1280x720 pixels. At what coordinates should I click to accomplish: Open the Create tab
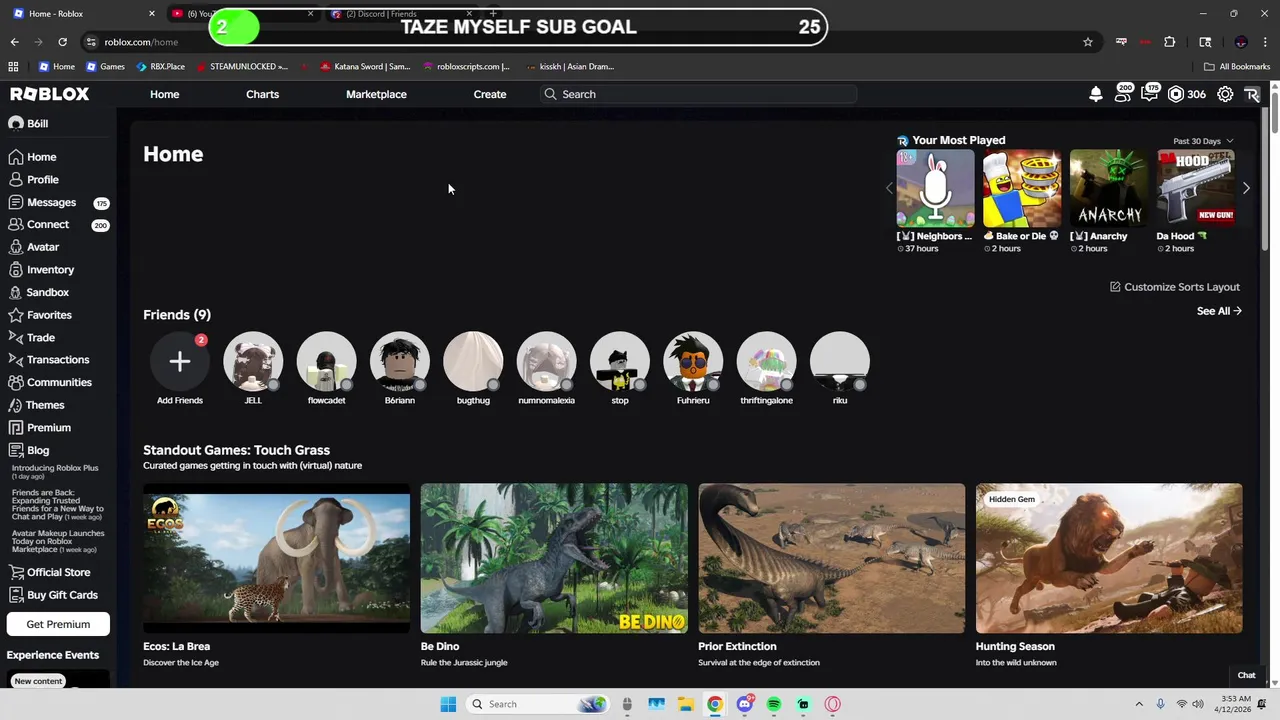click(490, 94)
